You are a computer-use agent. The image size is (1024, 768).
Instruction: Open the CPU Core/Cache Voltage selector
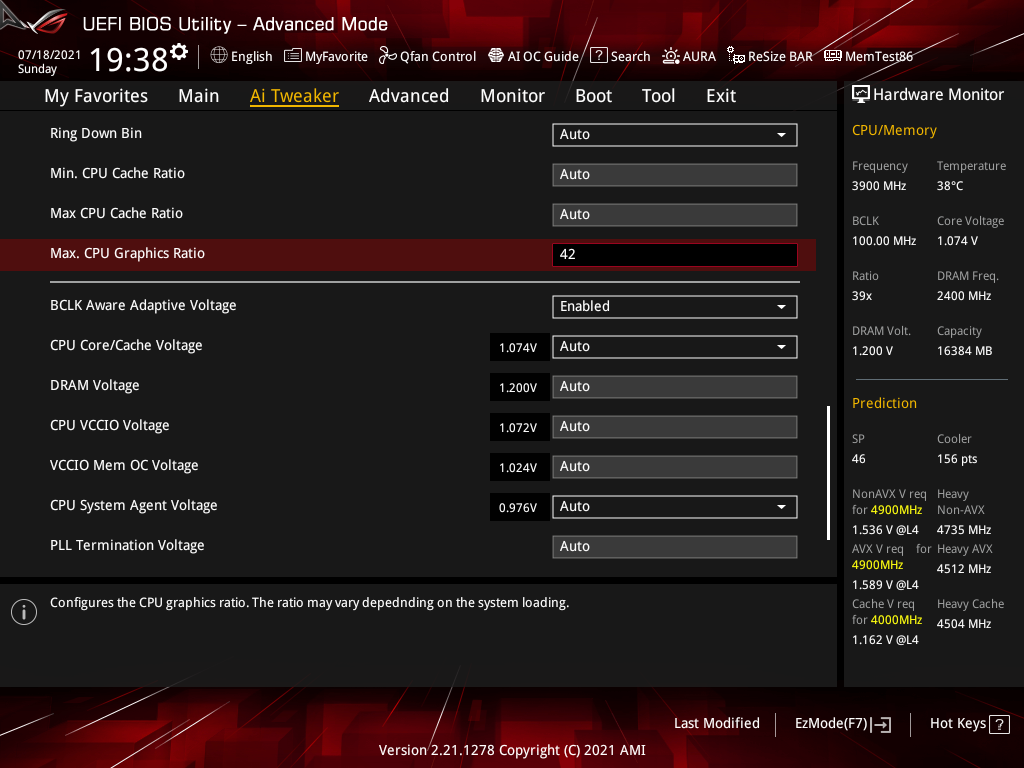pos(674,346)
